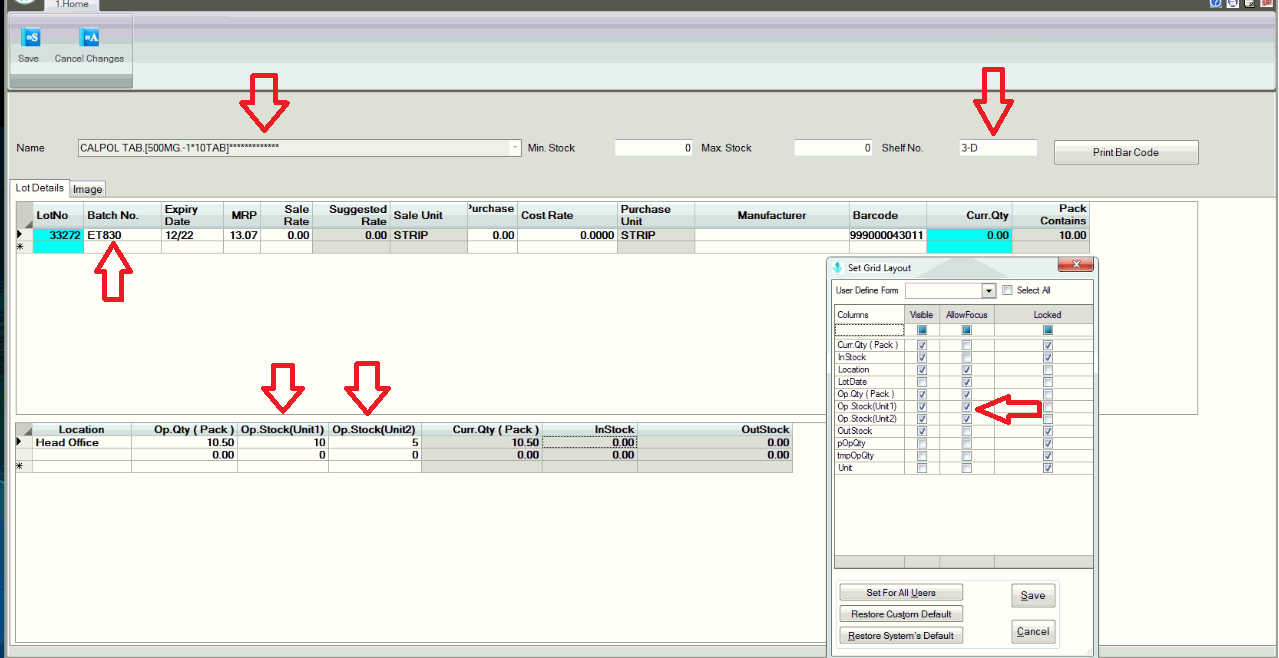This screenshot has width=1279, height=658.
Task: Open the Name combo box dropdown
Action: point(516,148)
